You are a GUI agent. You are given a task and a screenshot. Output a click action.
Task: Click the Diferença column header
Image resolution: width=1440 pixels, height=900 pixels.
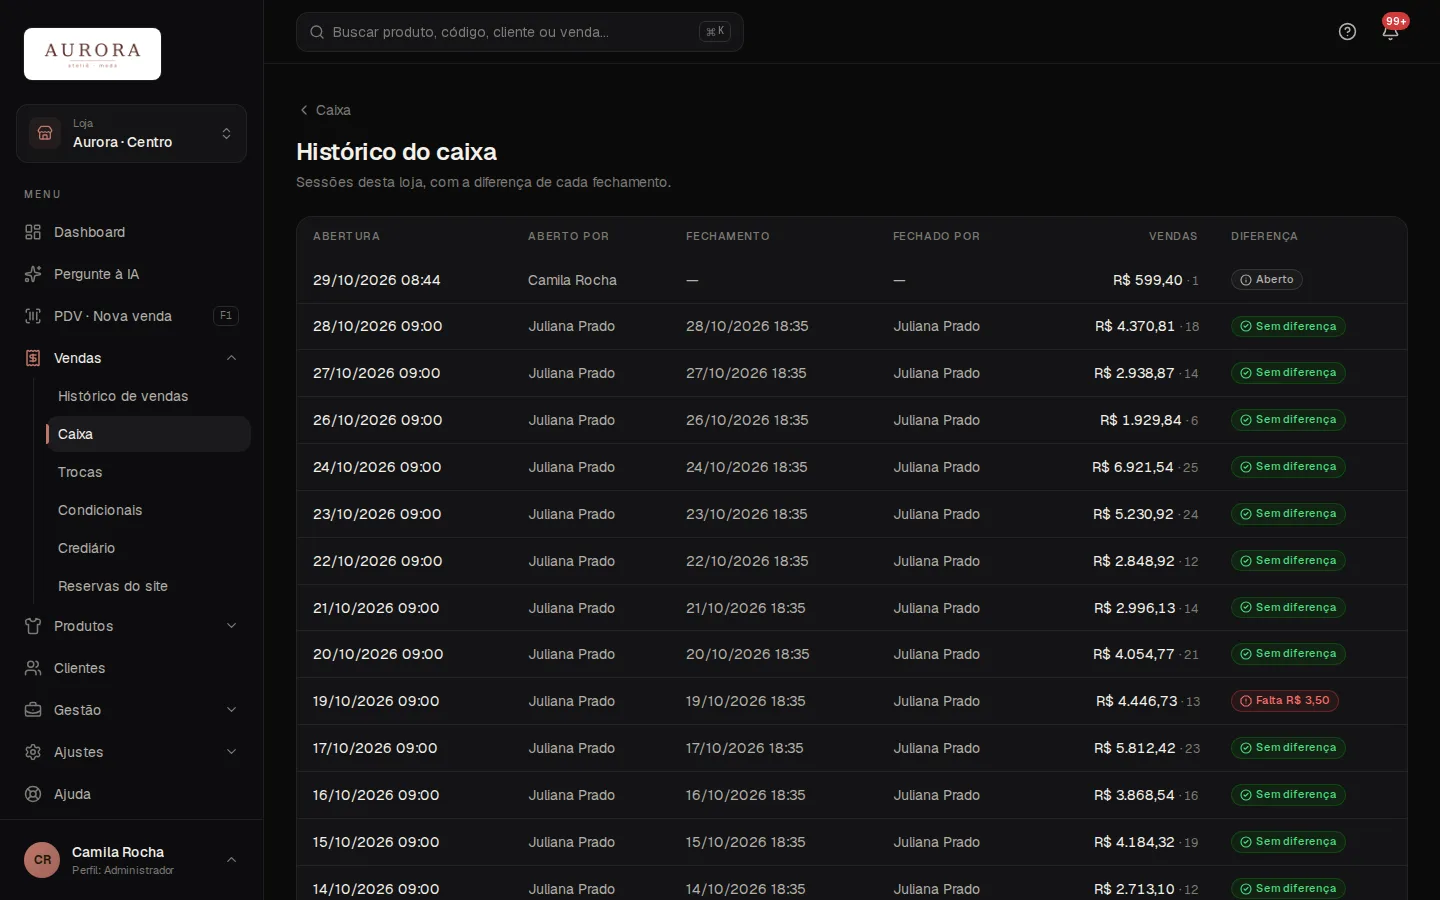click(1264, 237)
